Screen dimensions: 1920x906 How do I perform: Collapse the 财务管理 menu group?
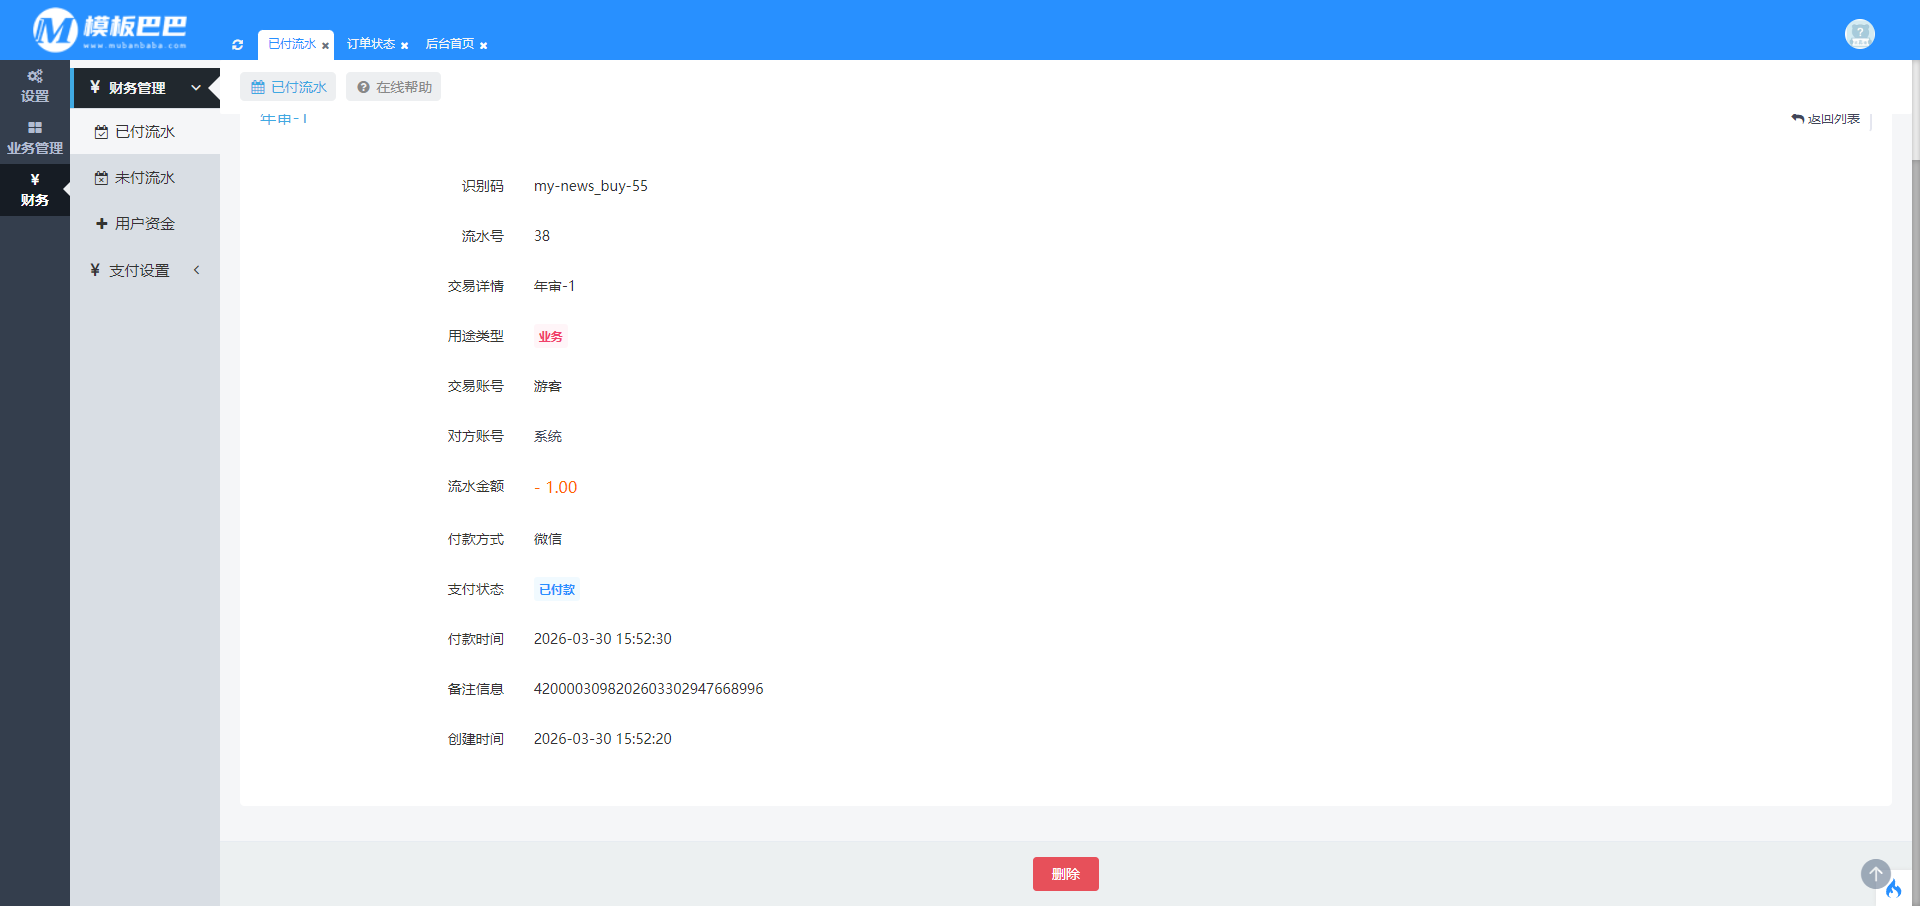196,88
